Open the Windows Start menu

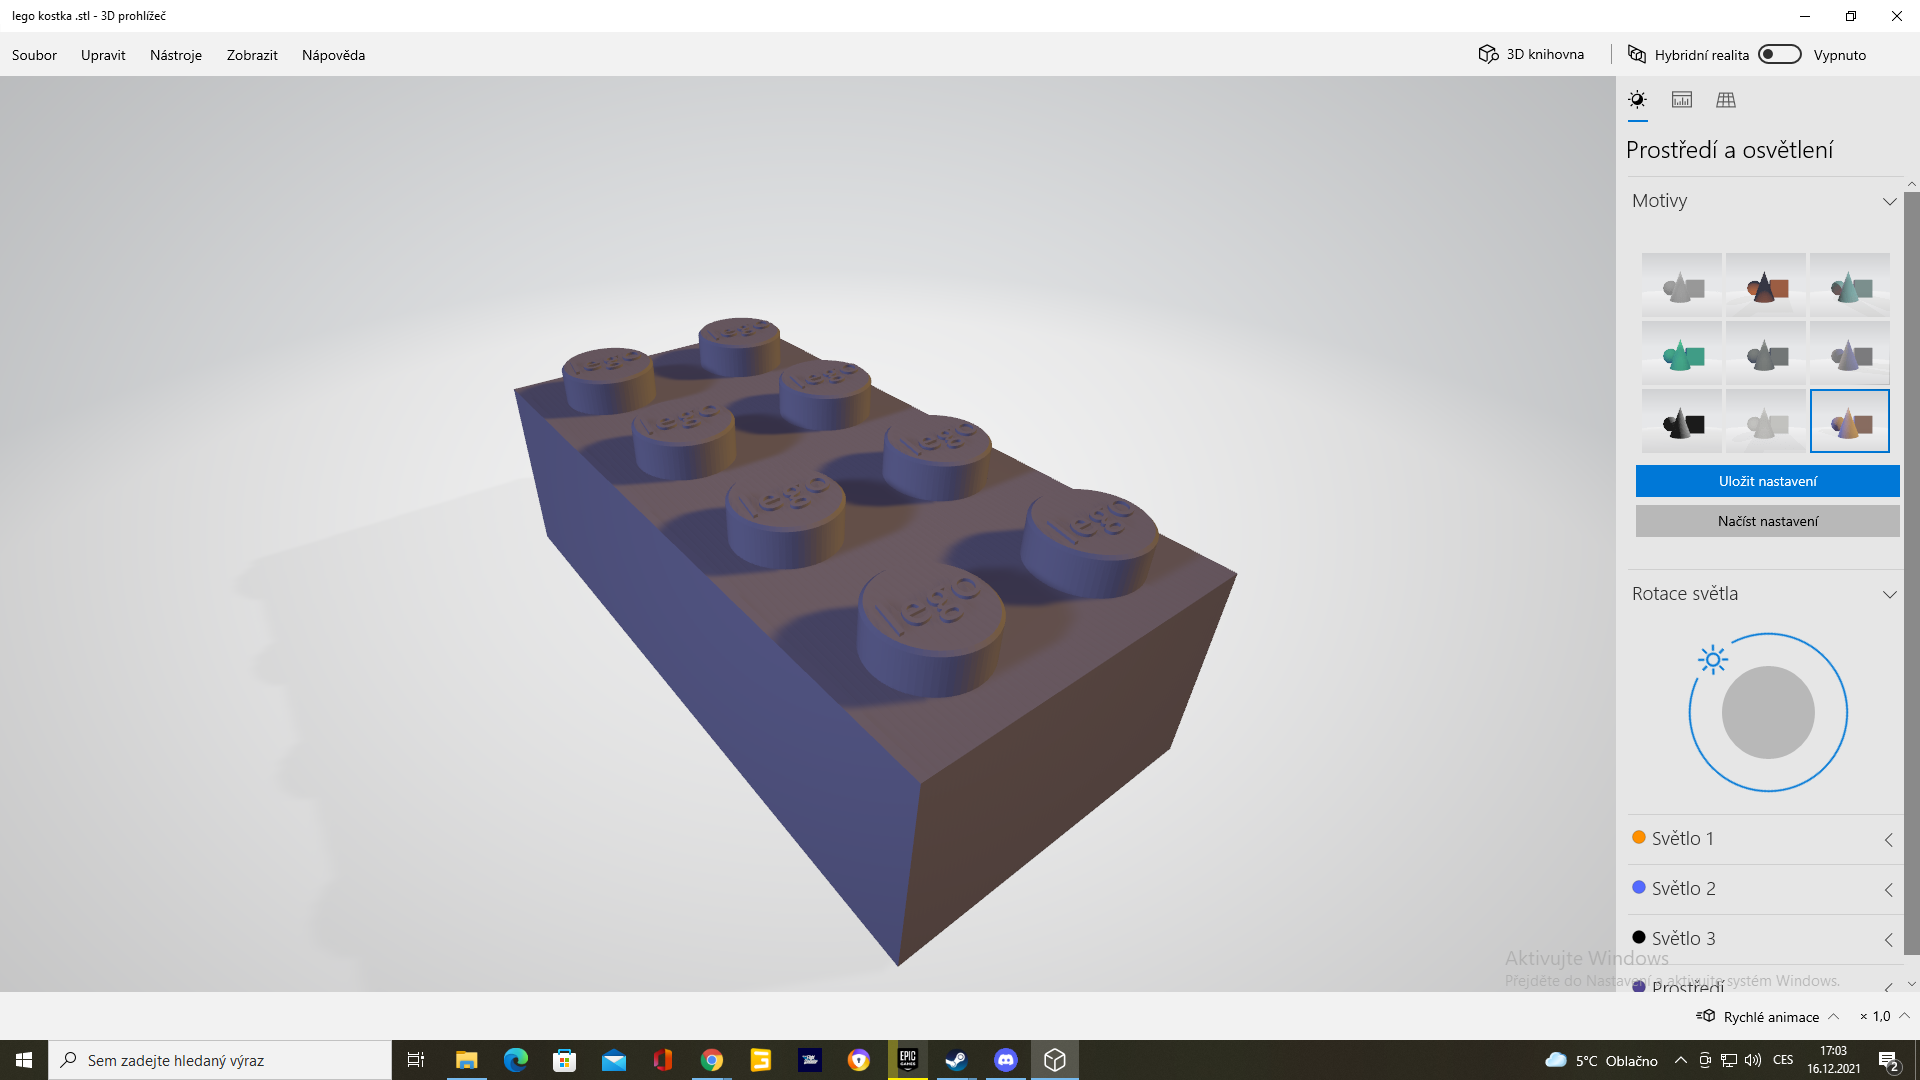[x=24, y=1060]
